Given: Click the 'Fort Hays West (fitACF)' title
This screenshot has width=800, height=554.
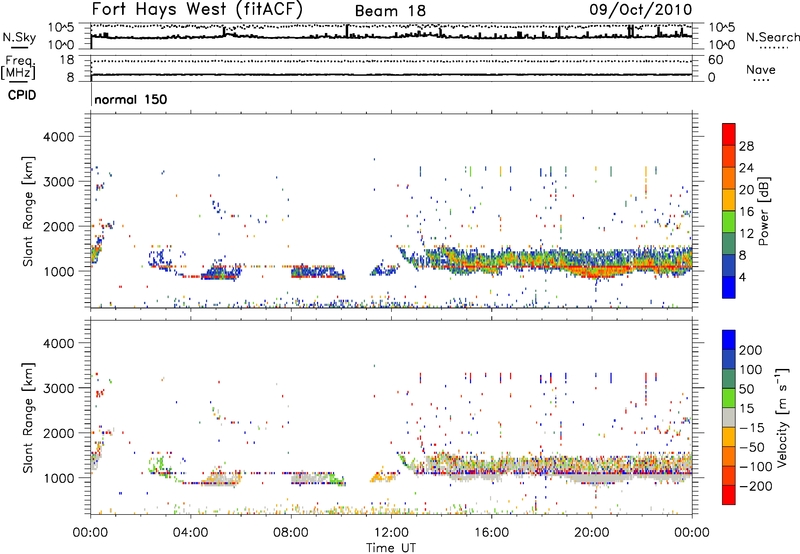Looking at the screenshot, I should (x=197, y=10).
